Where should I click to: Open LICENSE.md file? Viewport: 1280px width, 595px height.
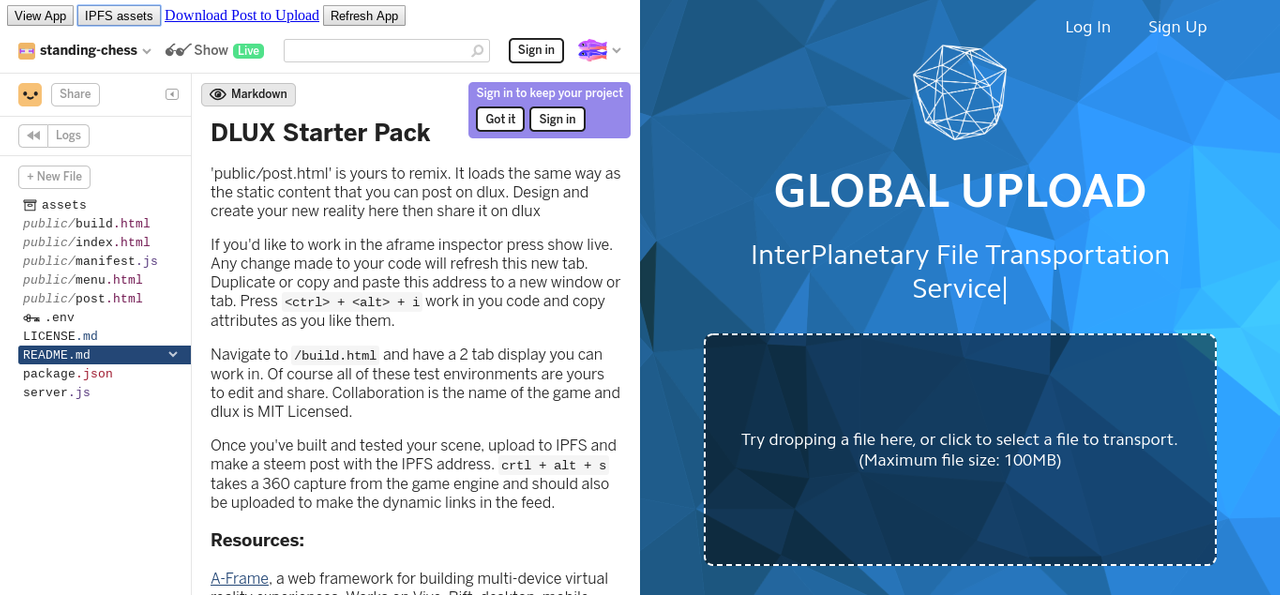60,336
